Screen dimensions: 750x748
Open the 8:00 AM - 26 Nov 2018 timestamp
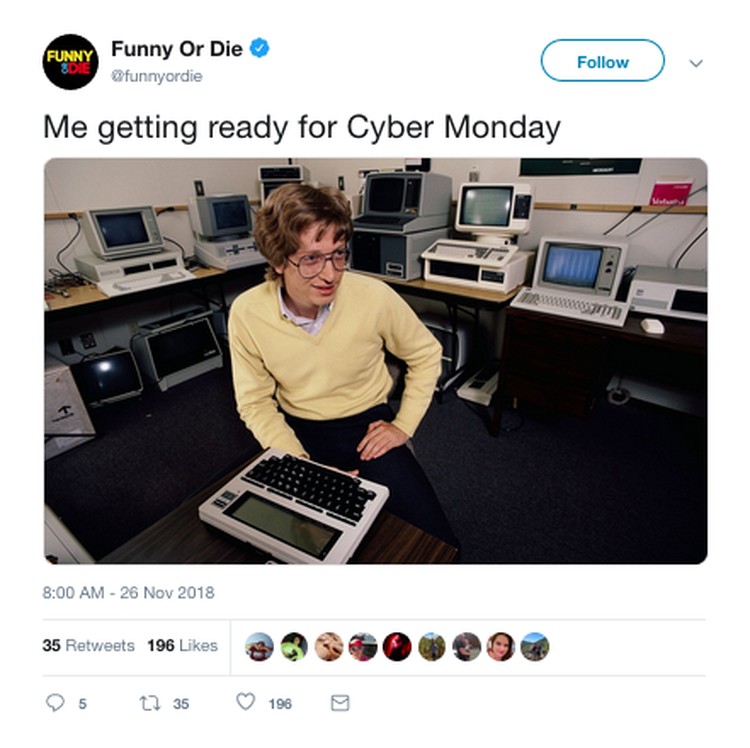point(128,593)
